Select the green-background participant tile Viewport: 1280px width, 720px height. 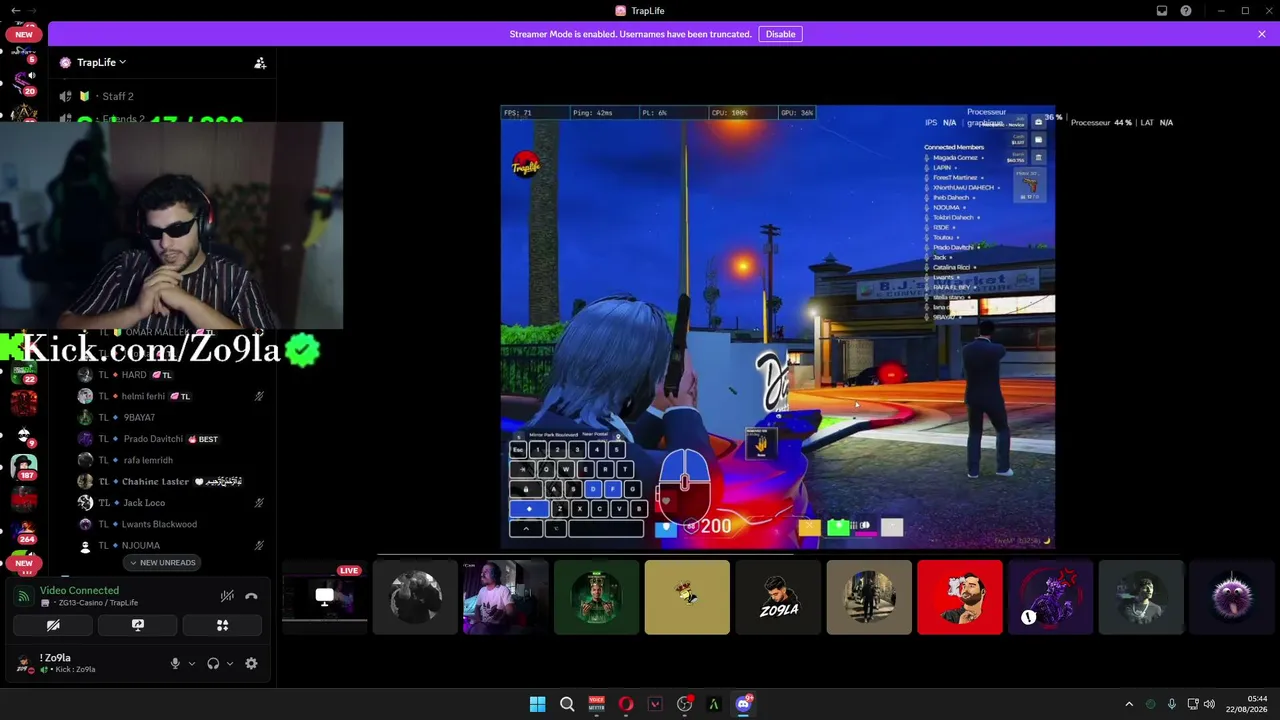(596, 598)
